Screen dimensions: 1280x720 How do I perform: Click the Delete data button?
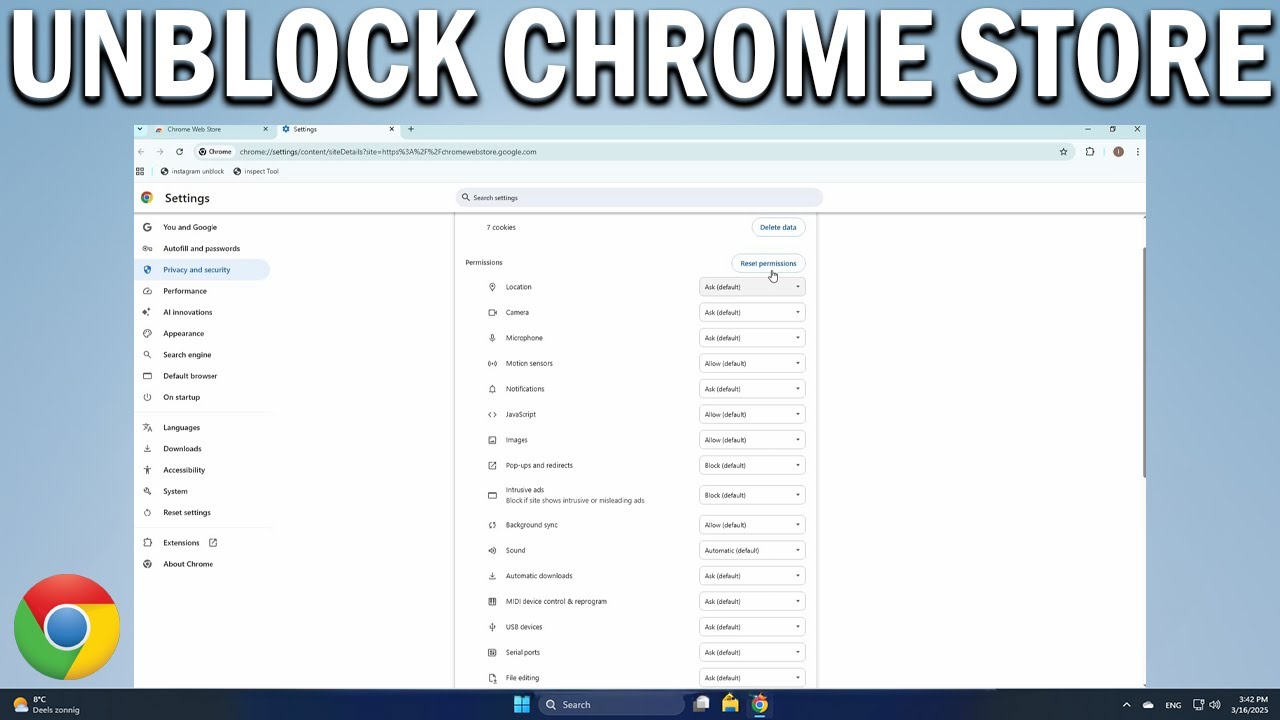click(778, 227)
